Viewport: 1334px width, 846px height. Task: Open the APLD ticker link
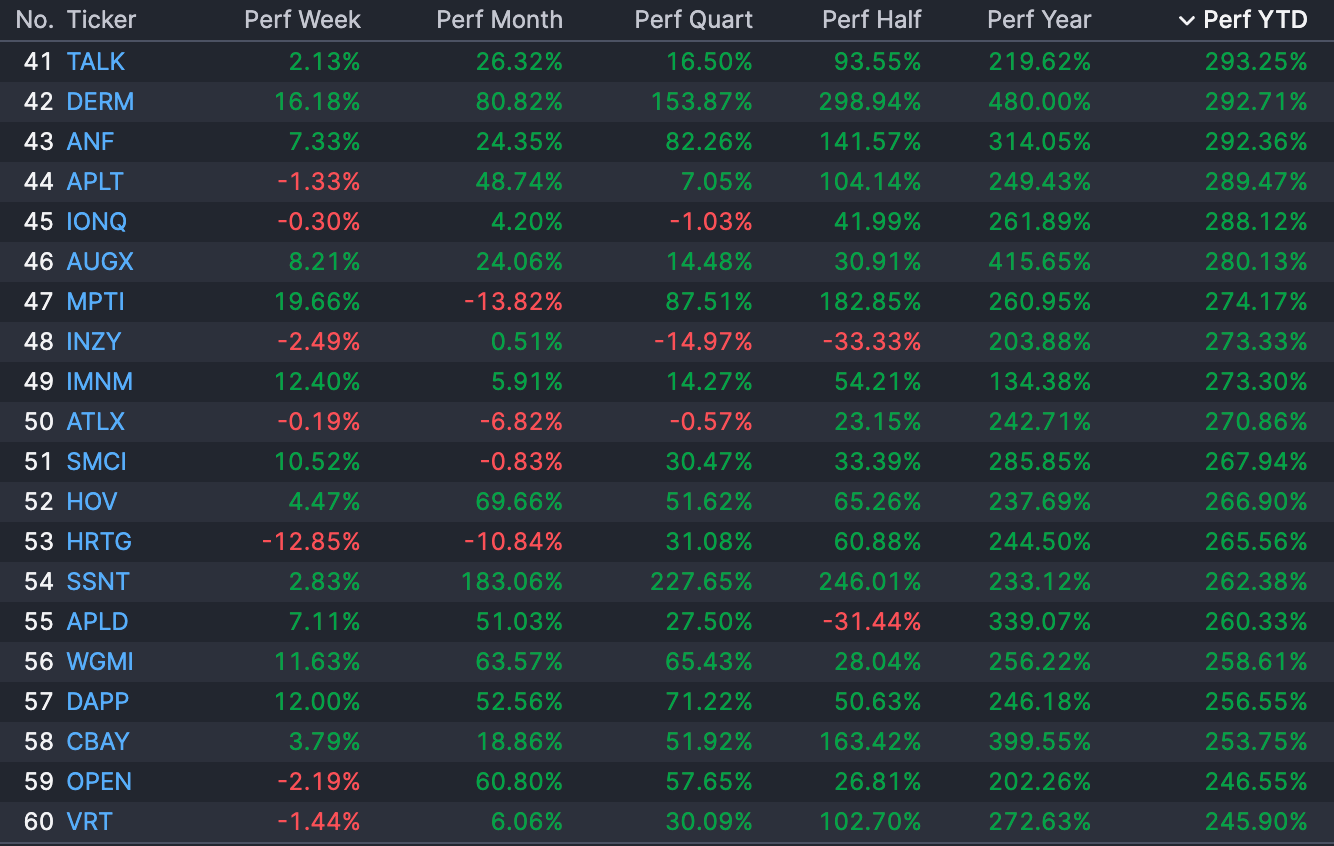click(98, 622)
